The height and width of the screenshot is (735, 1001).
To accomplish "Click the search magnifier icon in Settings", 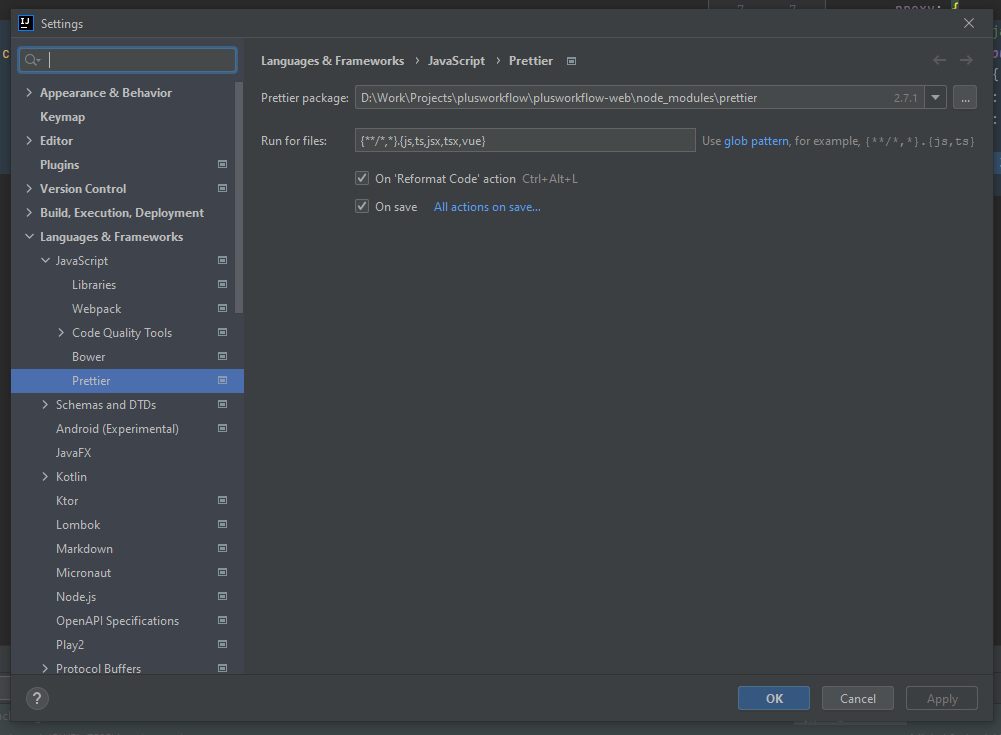I will (x=32, y=60).
